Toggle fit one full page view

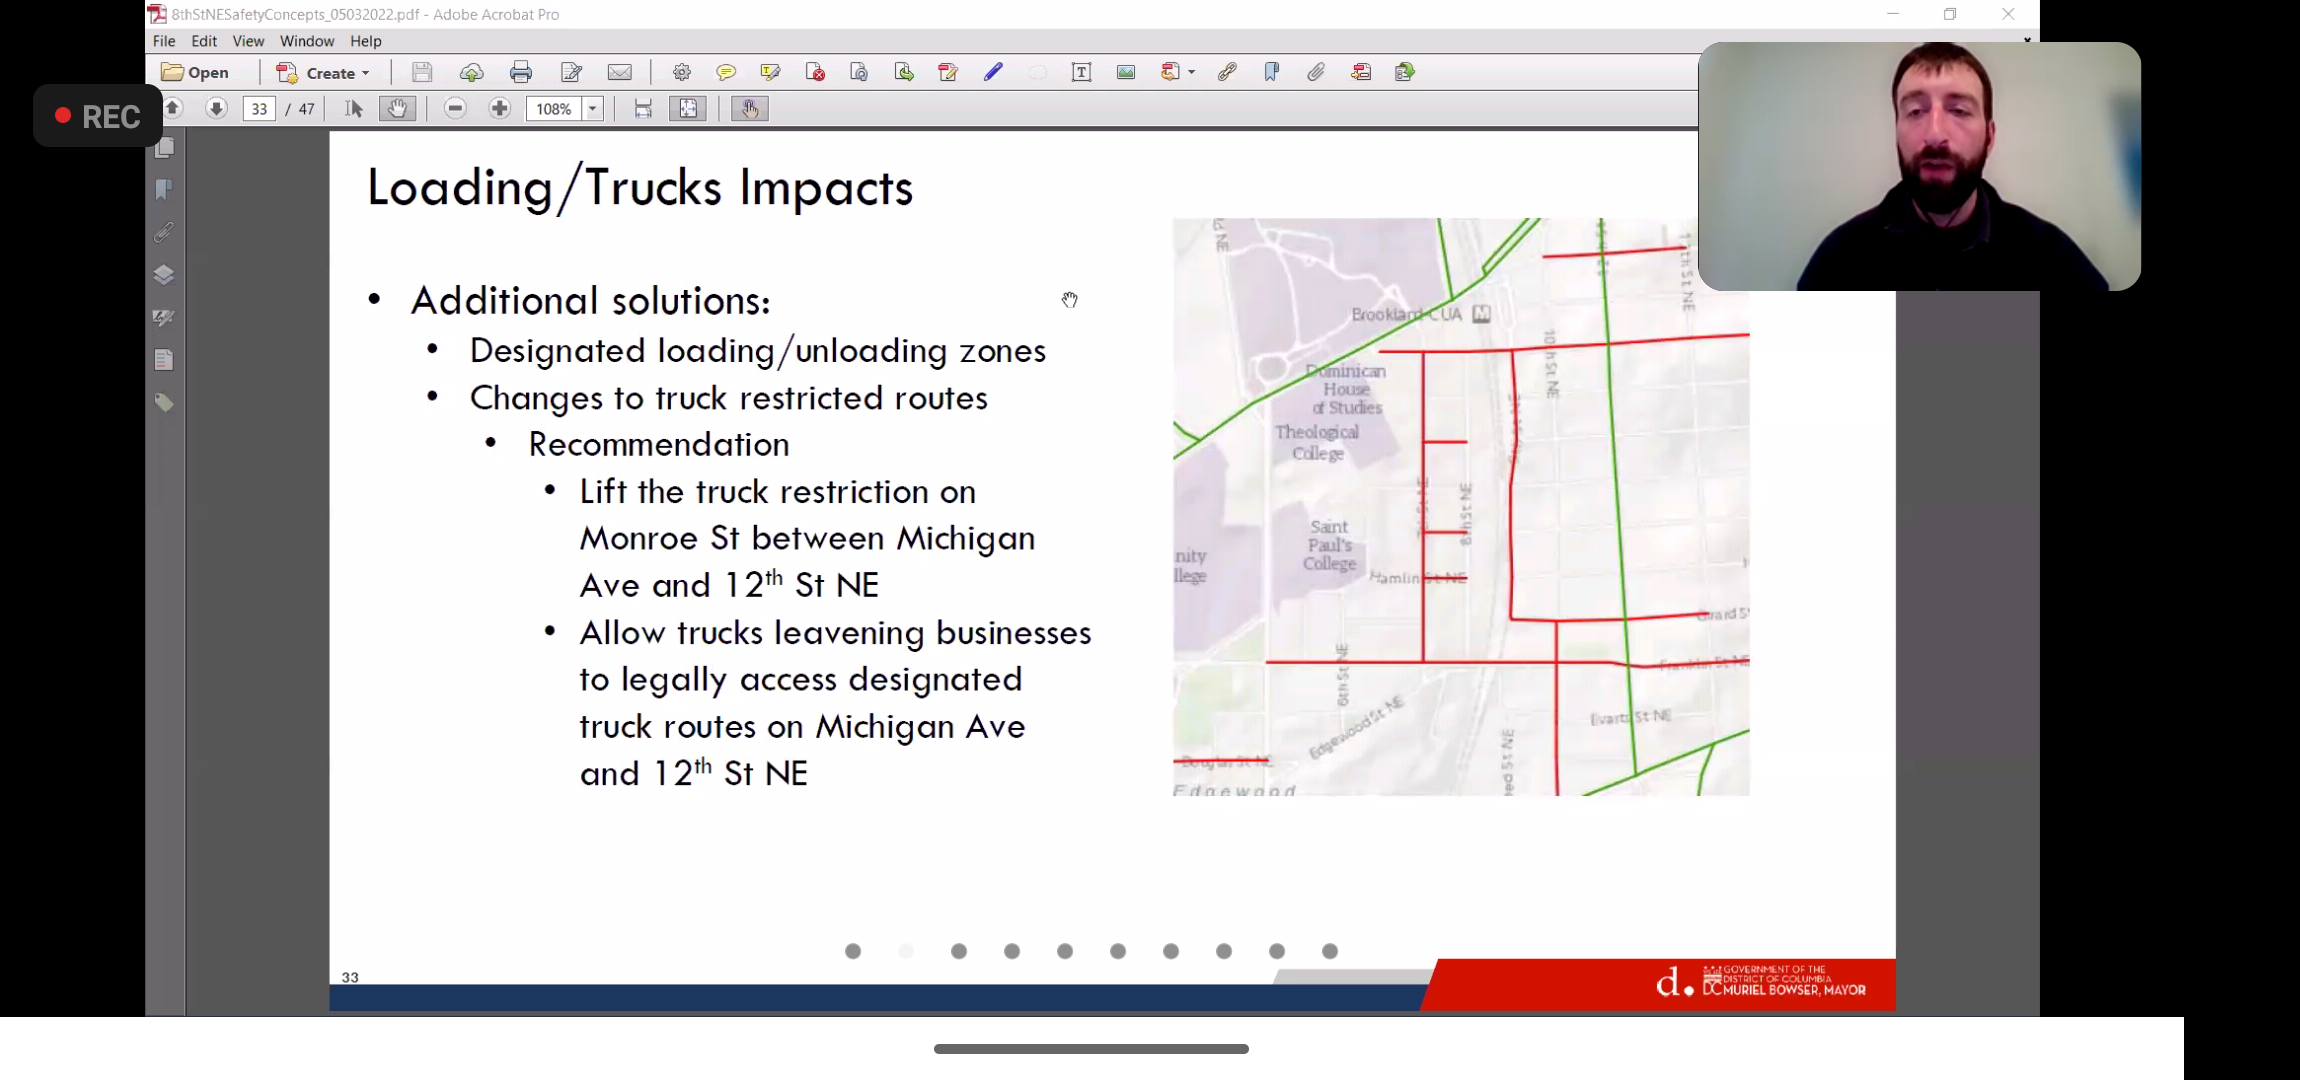click(688, 109)
